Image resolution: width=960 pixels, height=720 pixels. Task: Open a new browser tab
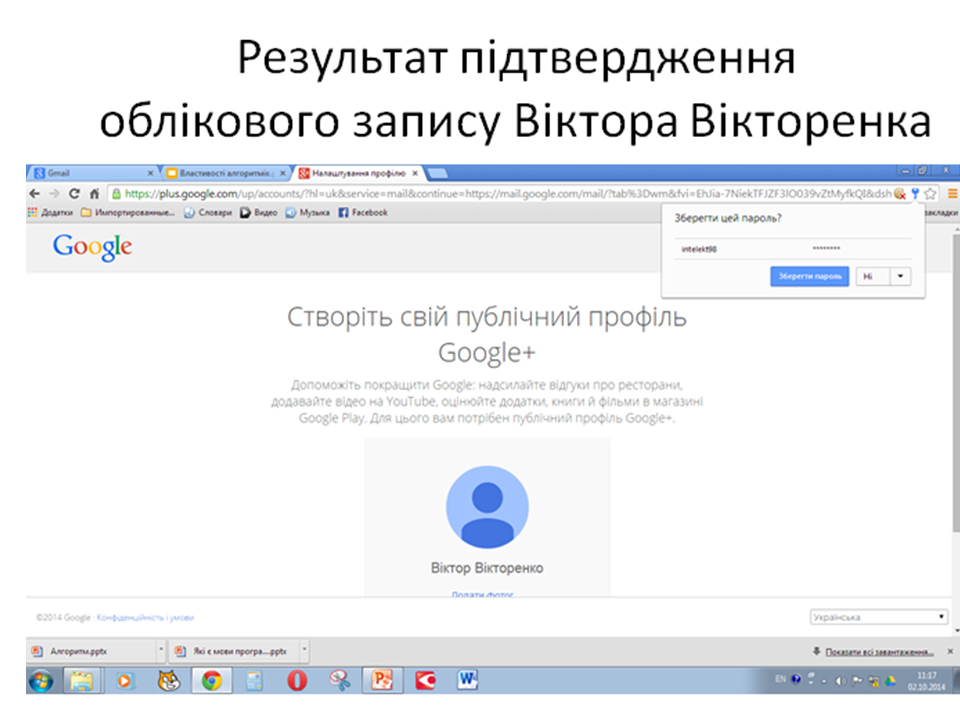[437, 174]
